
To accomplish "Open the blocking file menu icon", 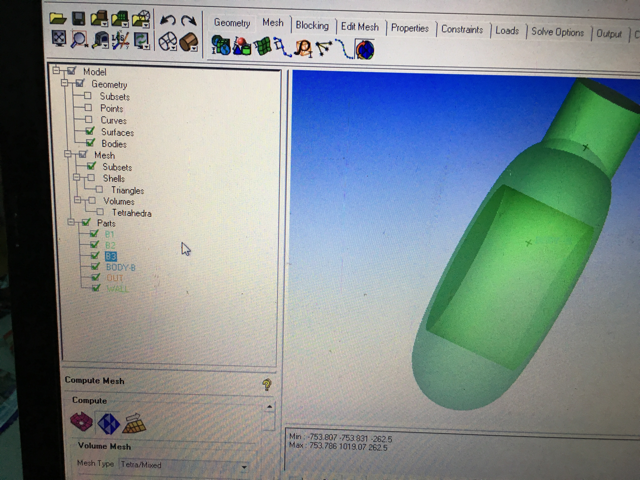I will pyautogui.click(x=141, y=19).
